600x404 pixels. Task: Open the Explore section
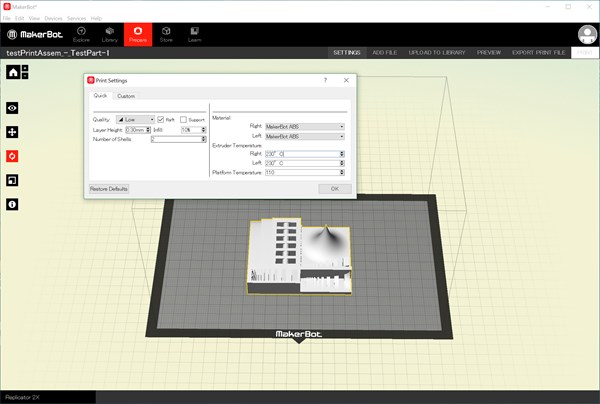pos(81,34)
